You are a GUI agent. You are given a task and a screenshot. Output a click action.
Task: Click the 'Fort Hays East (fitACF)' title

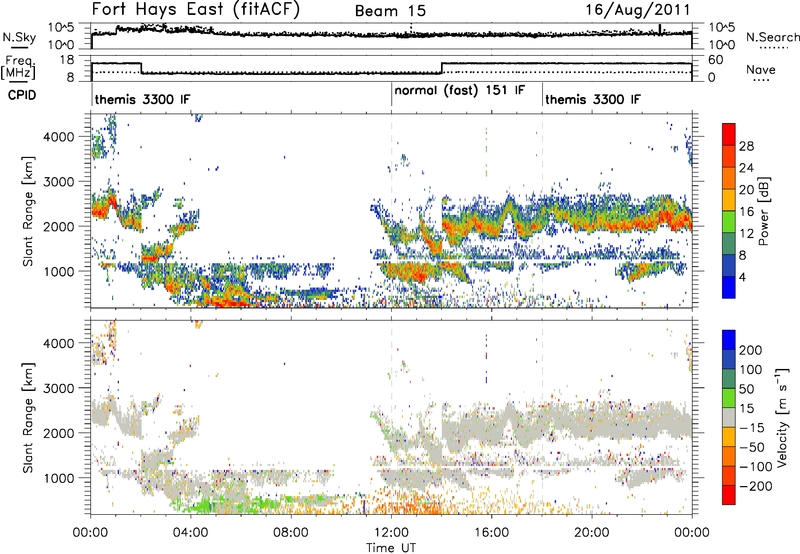coord(196,10)
